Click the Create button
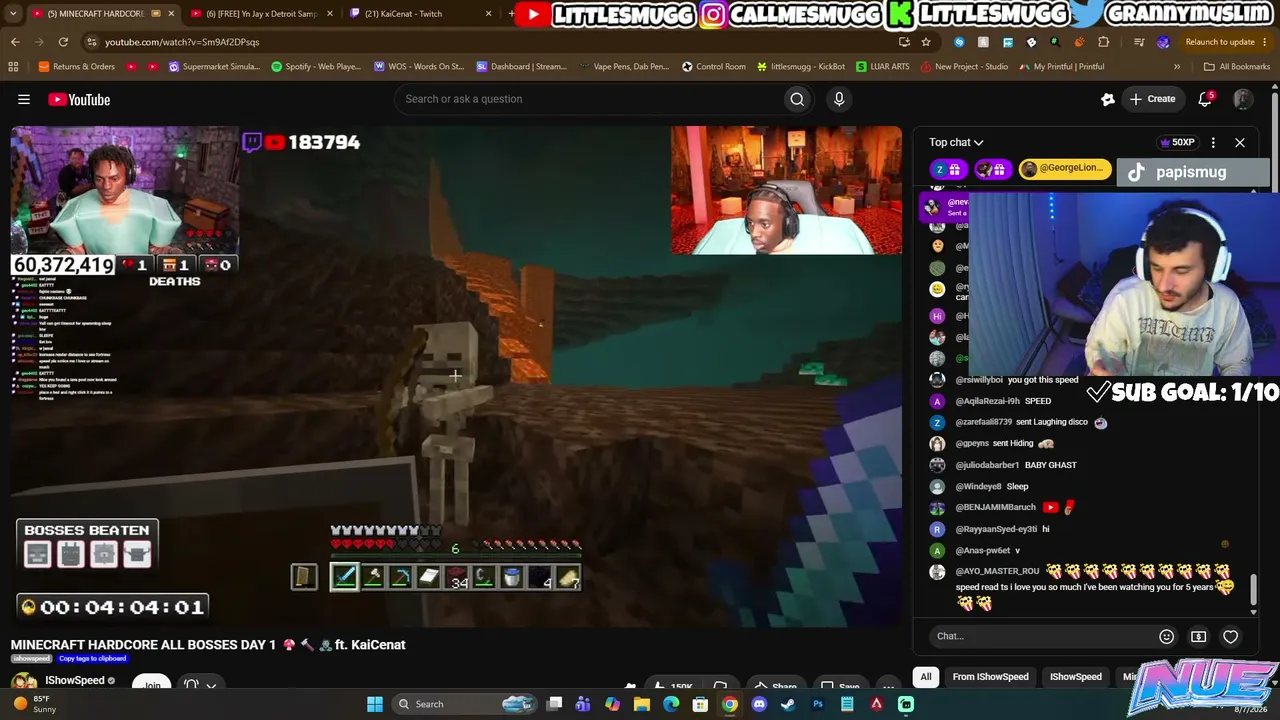Image resolution: width=1280 pixels, height=720 pixels. coord(1152,99)
